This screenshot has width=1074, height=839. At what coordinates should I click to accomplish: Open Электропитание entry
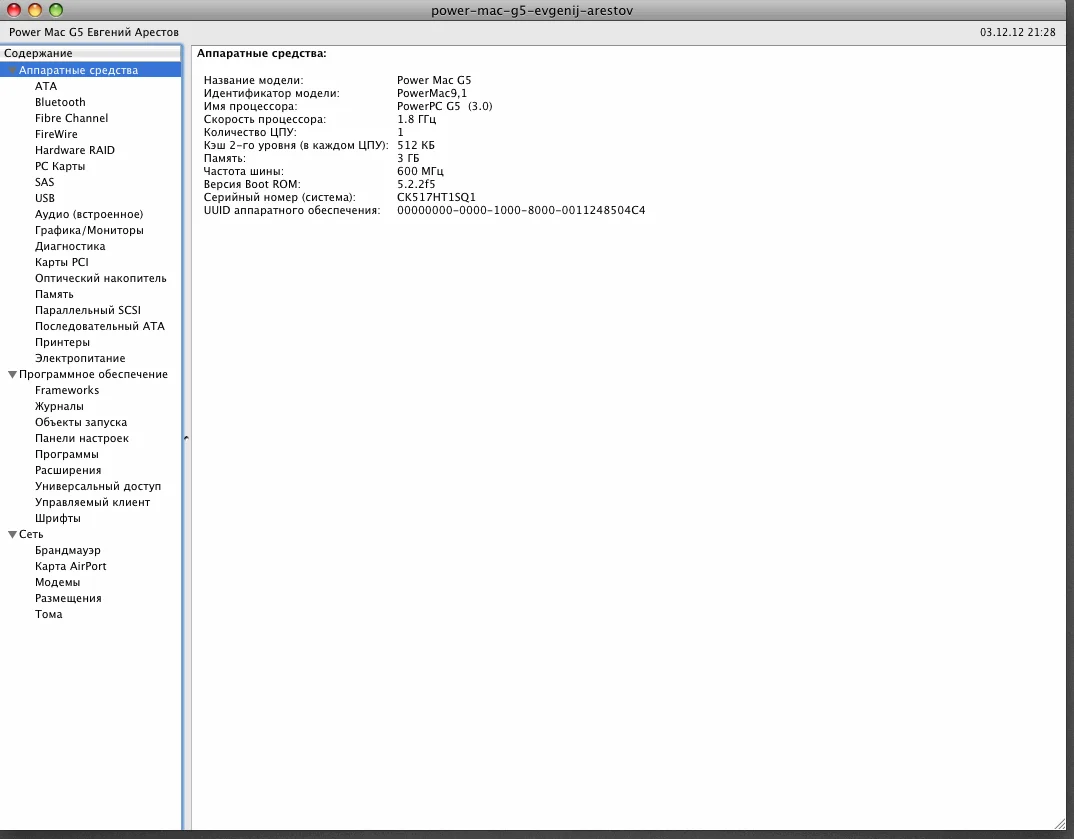point(80,358)
